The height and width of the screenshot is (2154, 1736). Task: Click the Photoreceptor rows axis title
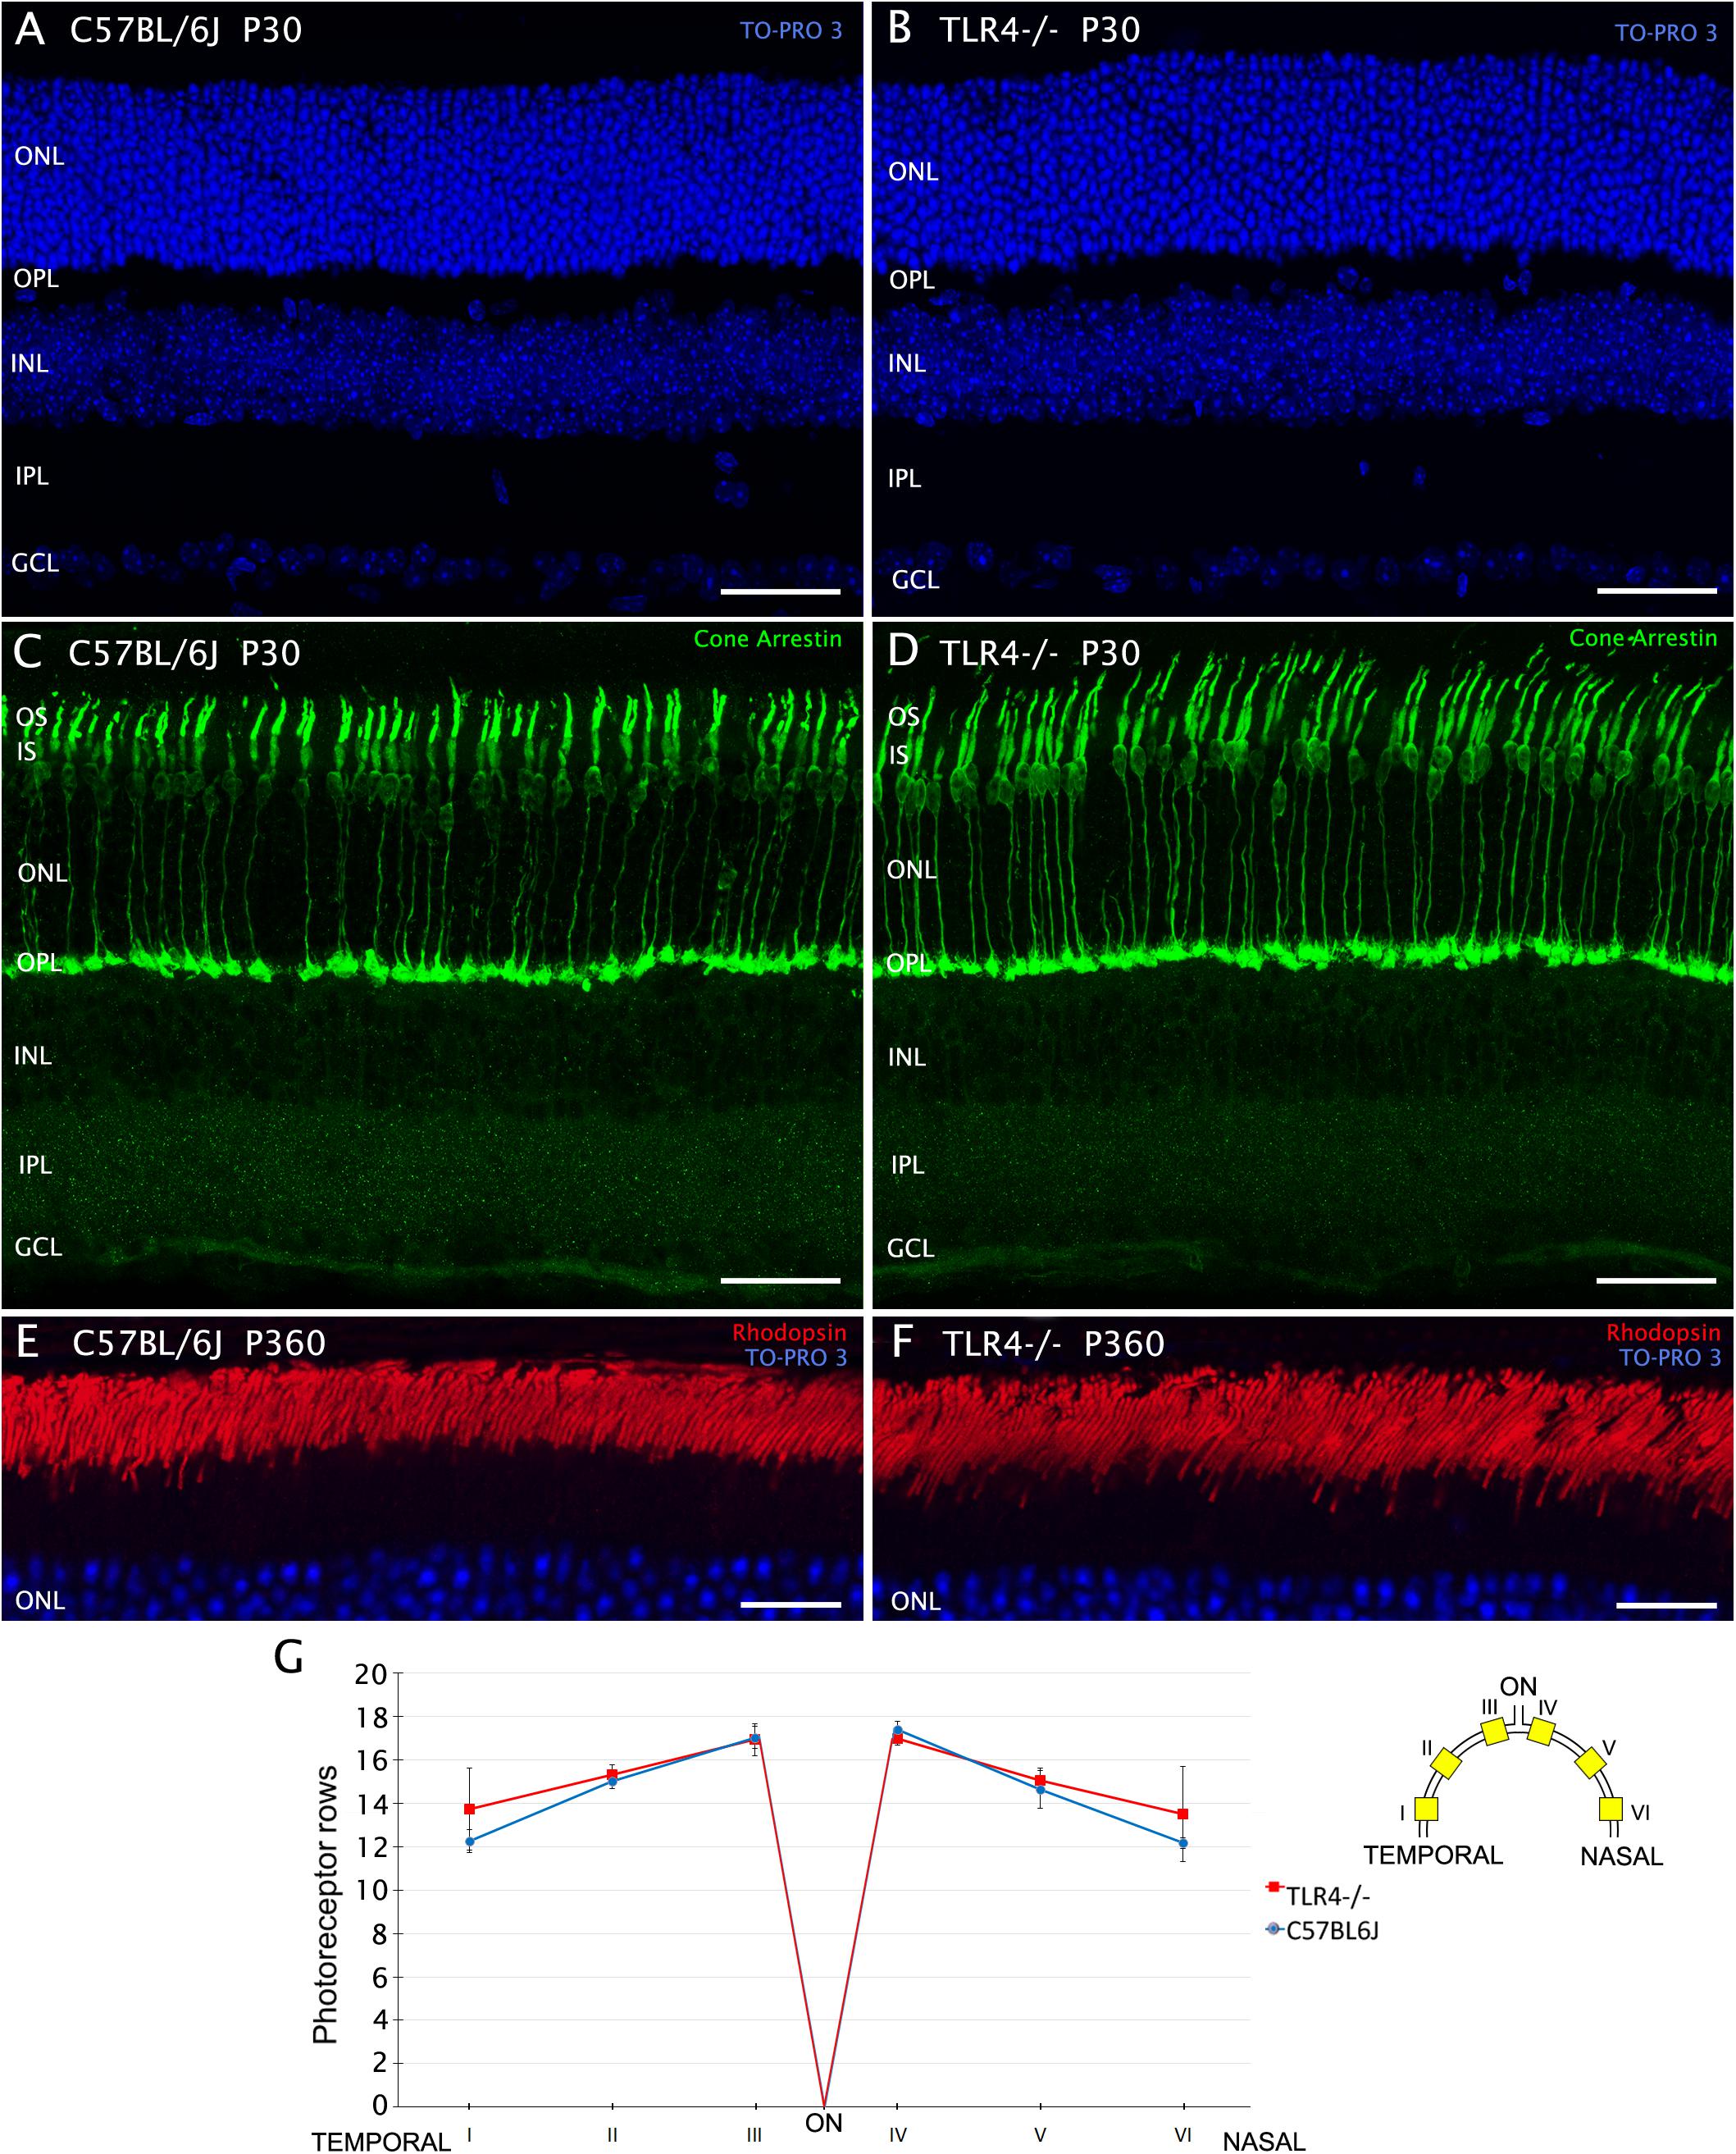(x=325, y=1905)
